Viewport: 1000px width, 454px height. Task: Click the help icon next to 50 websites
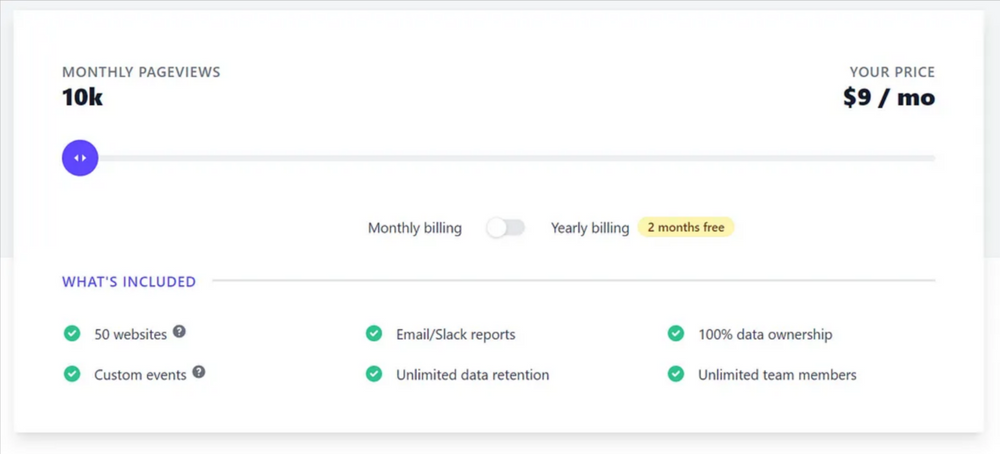(179, 332)
